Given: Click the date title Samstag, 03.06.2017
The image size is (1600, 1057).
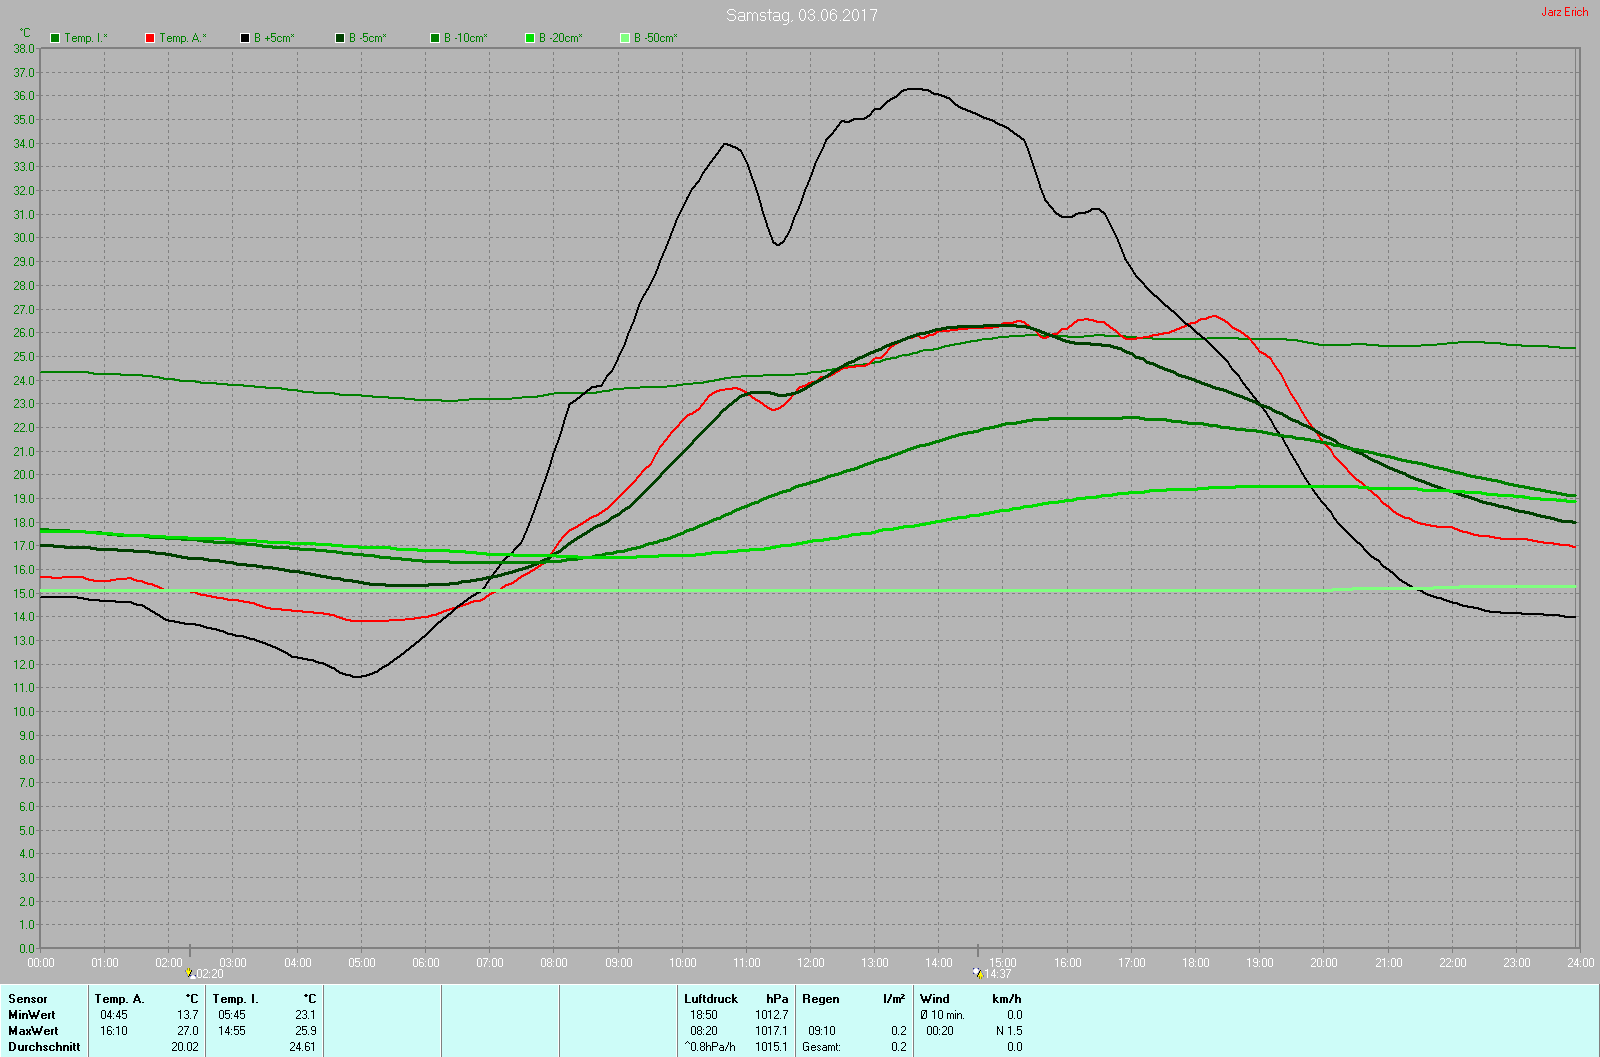Looking at the screenshot, I should click(801, 15).
